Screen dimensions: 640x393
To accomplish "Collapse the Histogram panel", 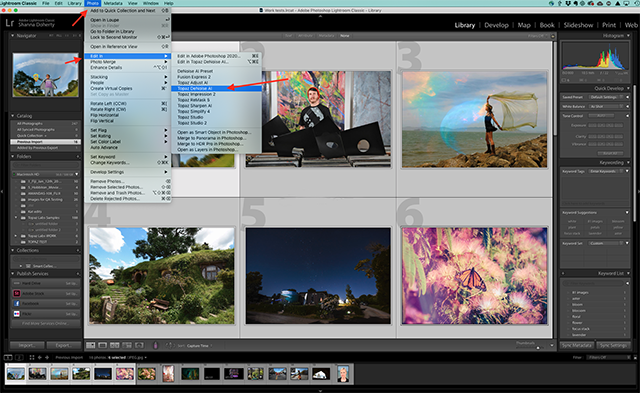I will (628, 36).
